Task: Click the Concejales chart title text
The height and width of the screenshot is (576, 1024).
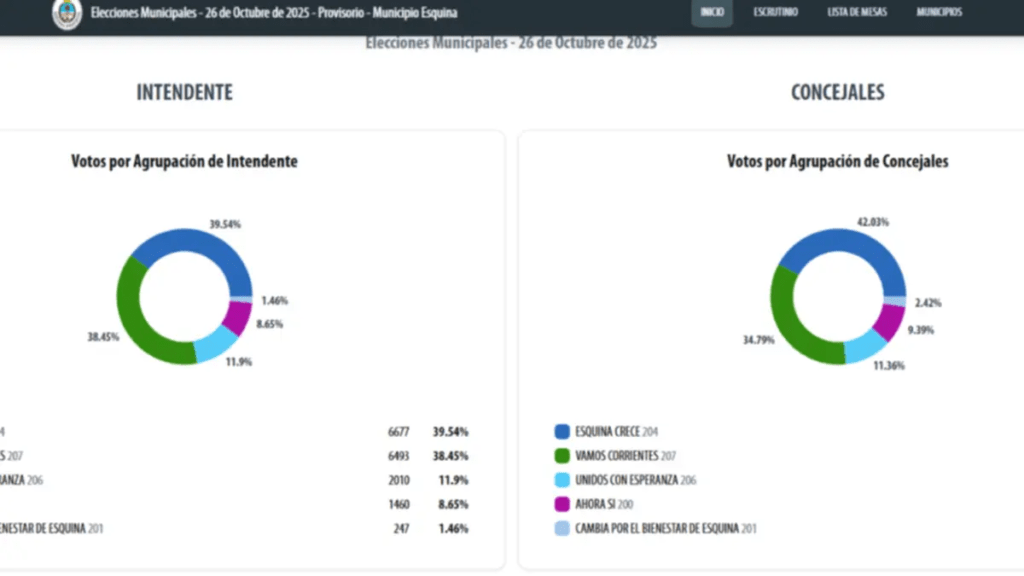Action: point(837,161)
